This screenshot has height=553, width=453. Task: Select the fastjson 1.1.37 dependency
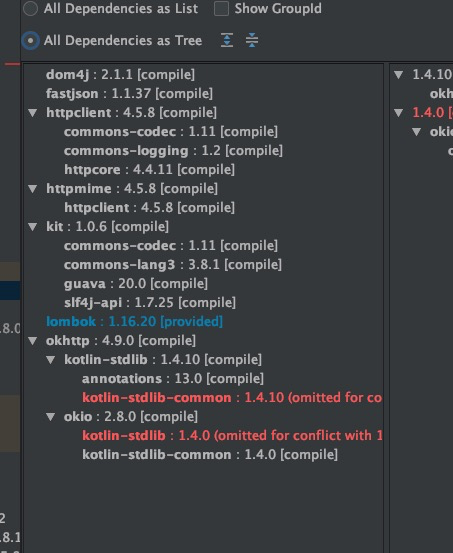tap(129, 93)
